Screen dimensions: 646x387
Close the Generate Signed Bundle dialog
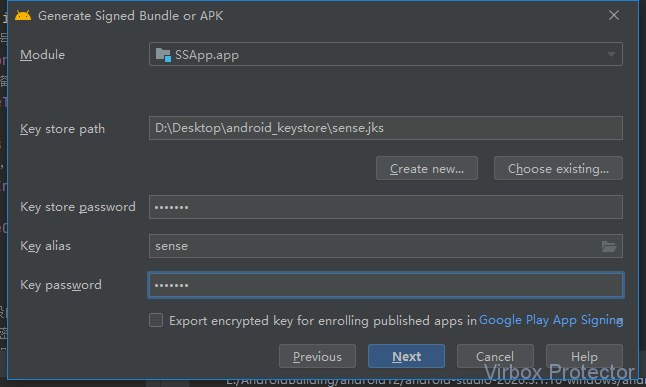point(614,15)
